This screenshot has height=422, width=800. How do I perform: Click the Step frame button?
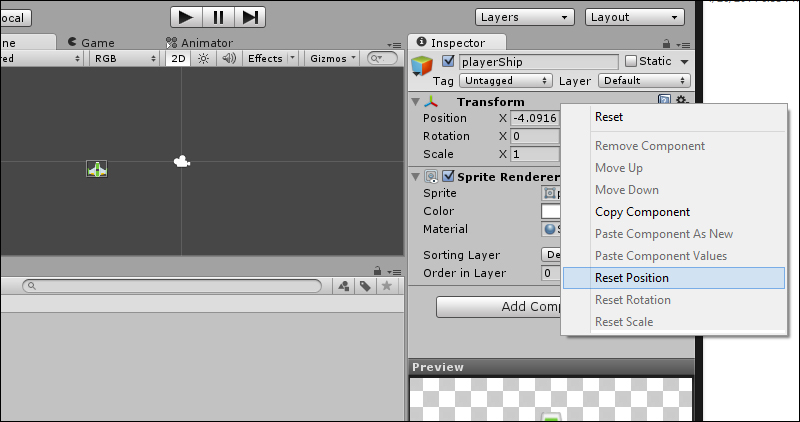click(250, 17)
